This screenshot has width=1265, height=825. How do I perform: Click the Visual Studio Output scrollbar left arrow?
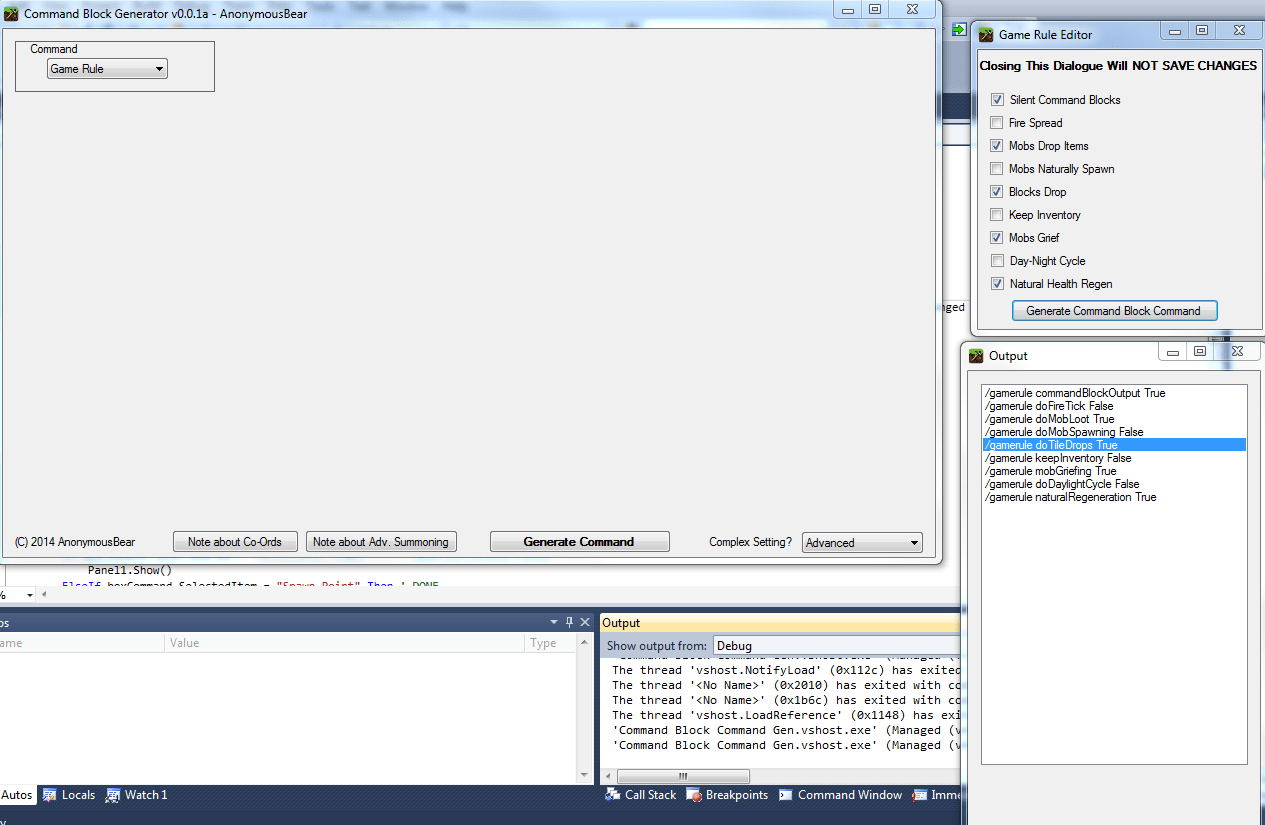click(608, 776)
